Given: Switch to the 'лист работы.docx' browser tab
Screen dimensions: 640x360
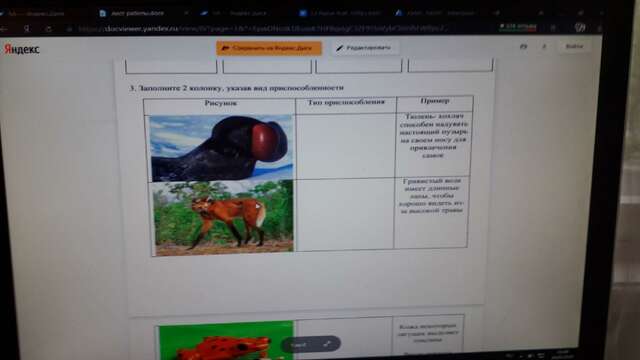Looking at the screenshot, I should coord(138,13).
